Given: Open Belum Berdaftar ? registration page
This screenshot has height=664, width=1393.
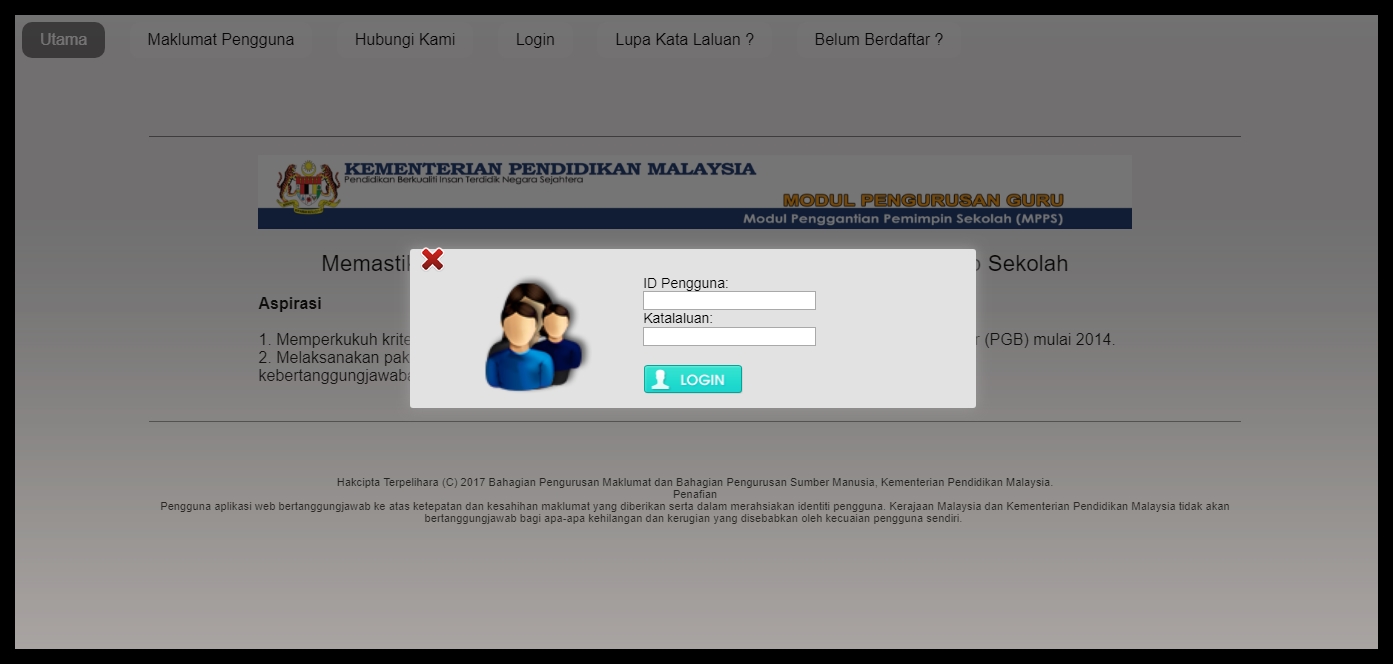Looking at the screenshot, I should click(878, 40).
